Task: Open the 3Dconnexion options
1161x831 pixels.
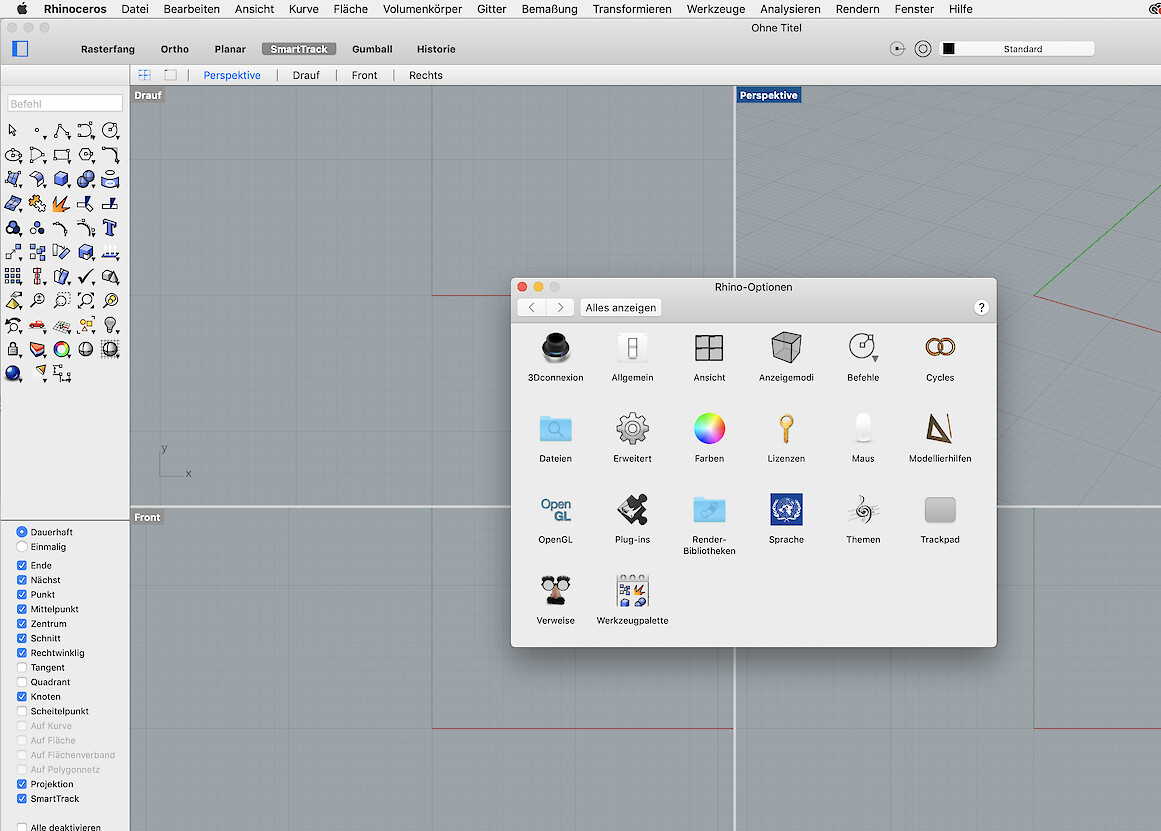Action: [x=555, y=357]
